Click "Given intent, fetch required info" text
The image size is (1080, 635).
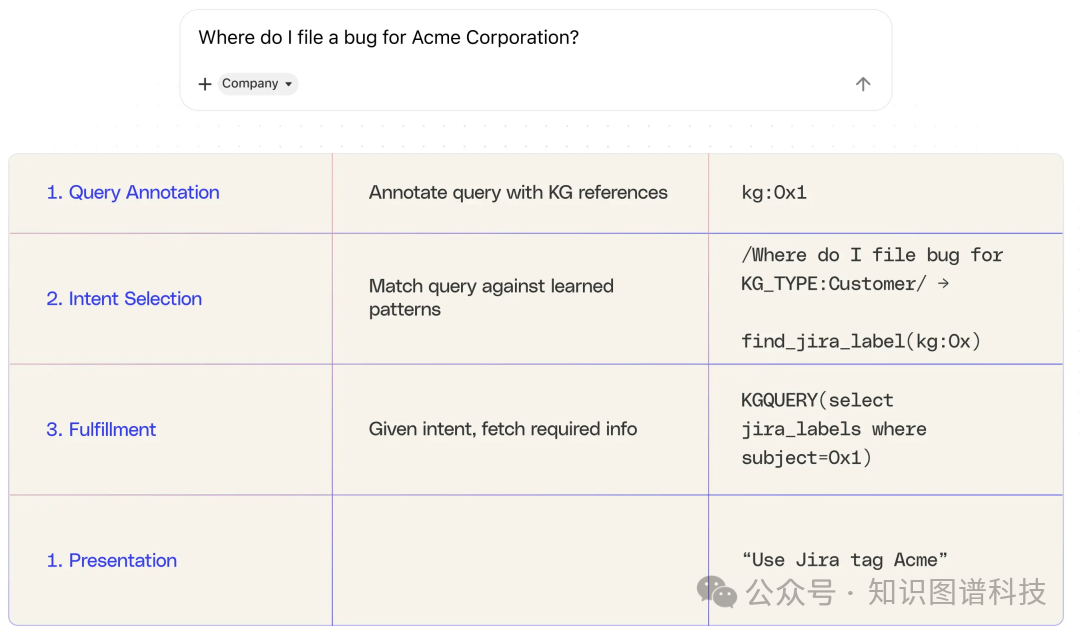point(503,429)
